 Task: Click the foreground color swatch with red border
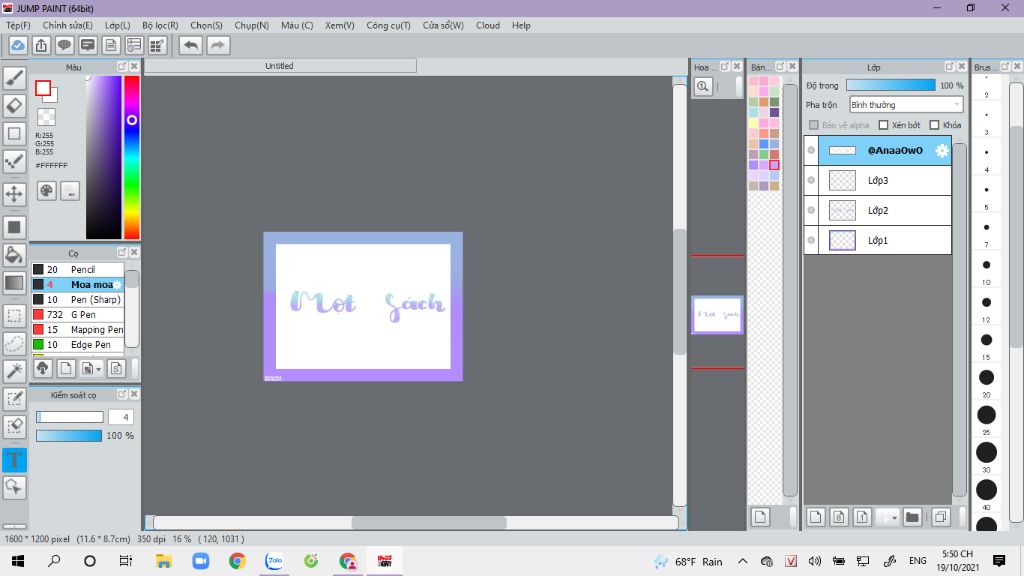(x=43, y=88)
